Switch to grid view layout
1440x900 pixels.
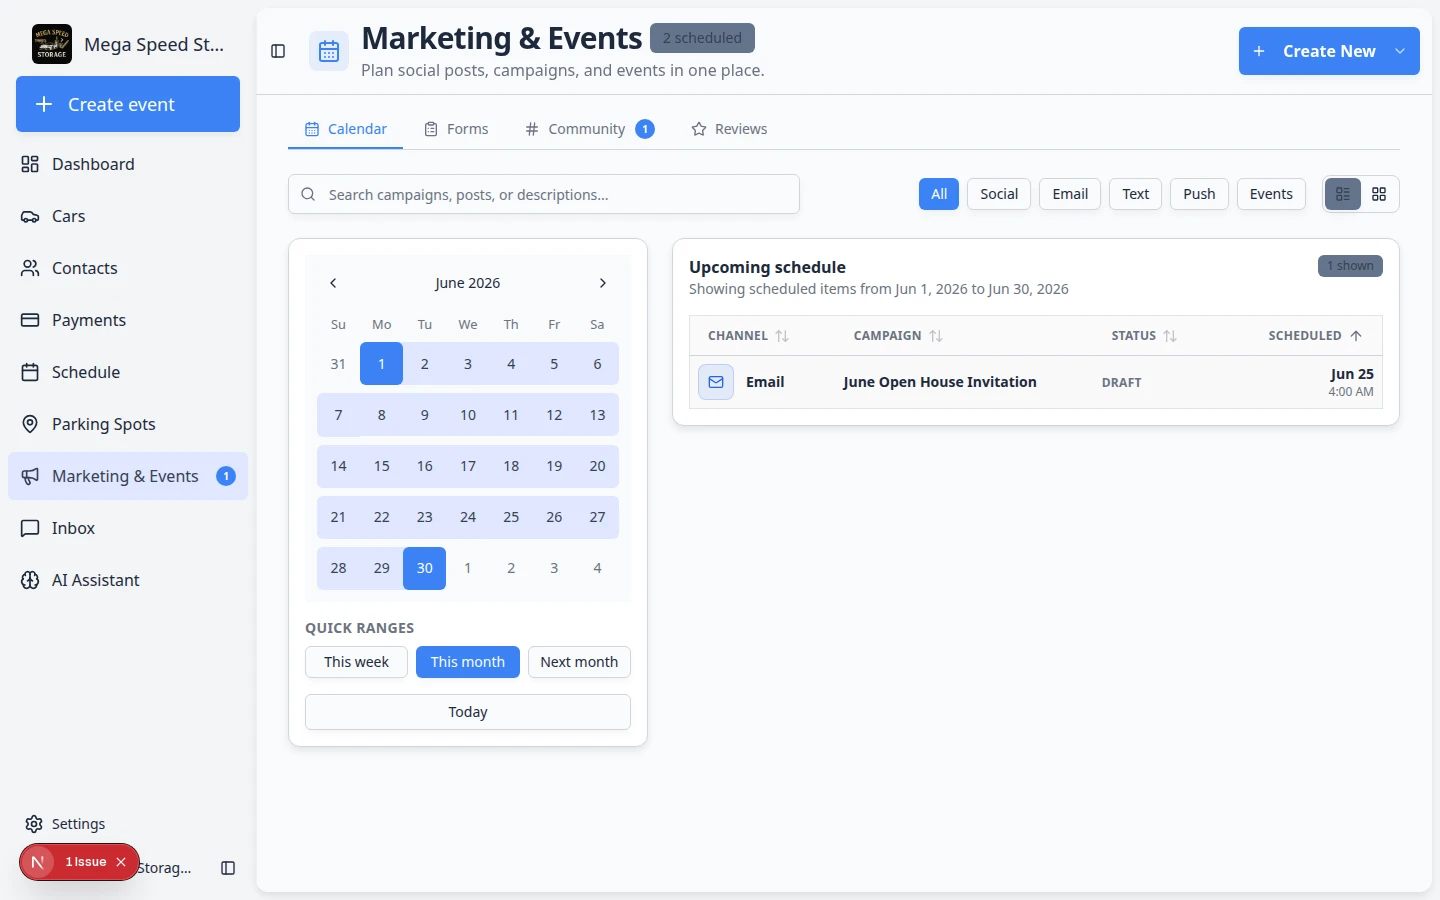coord(1379,194)
